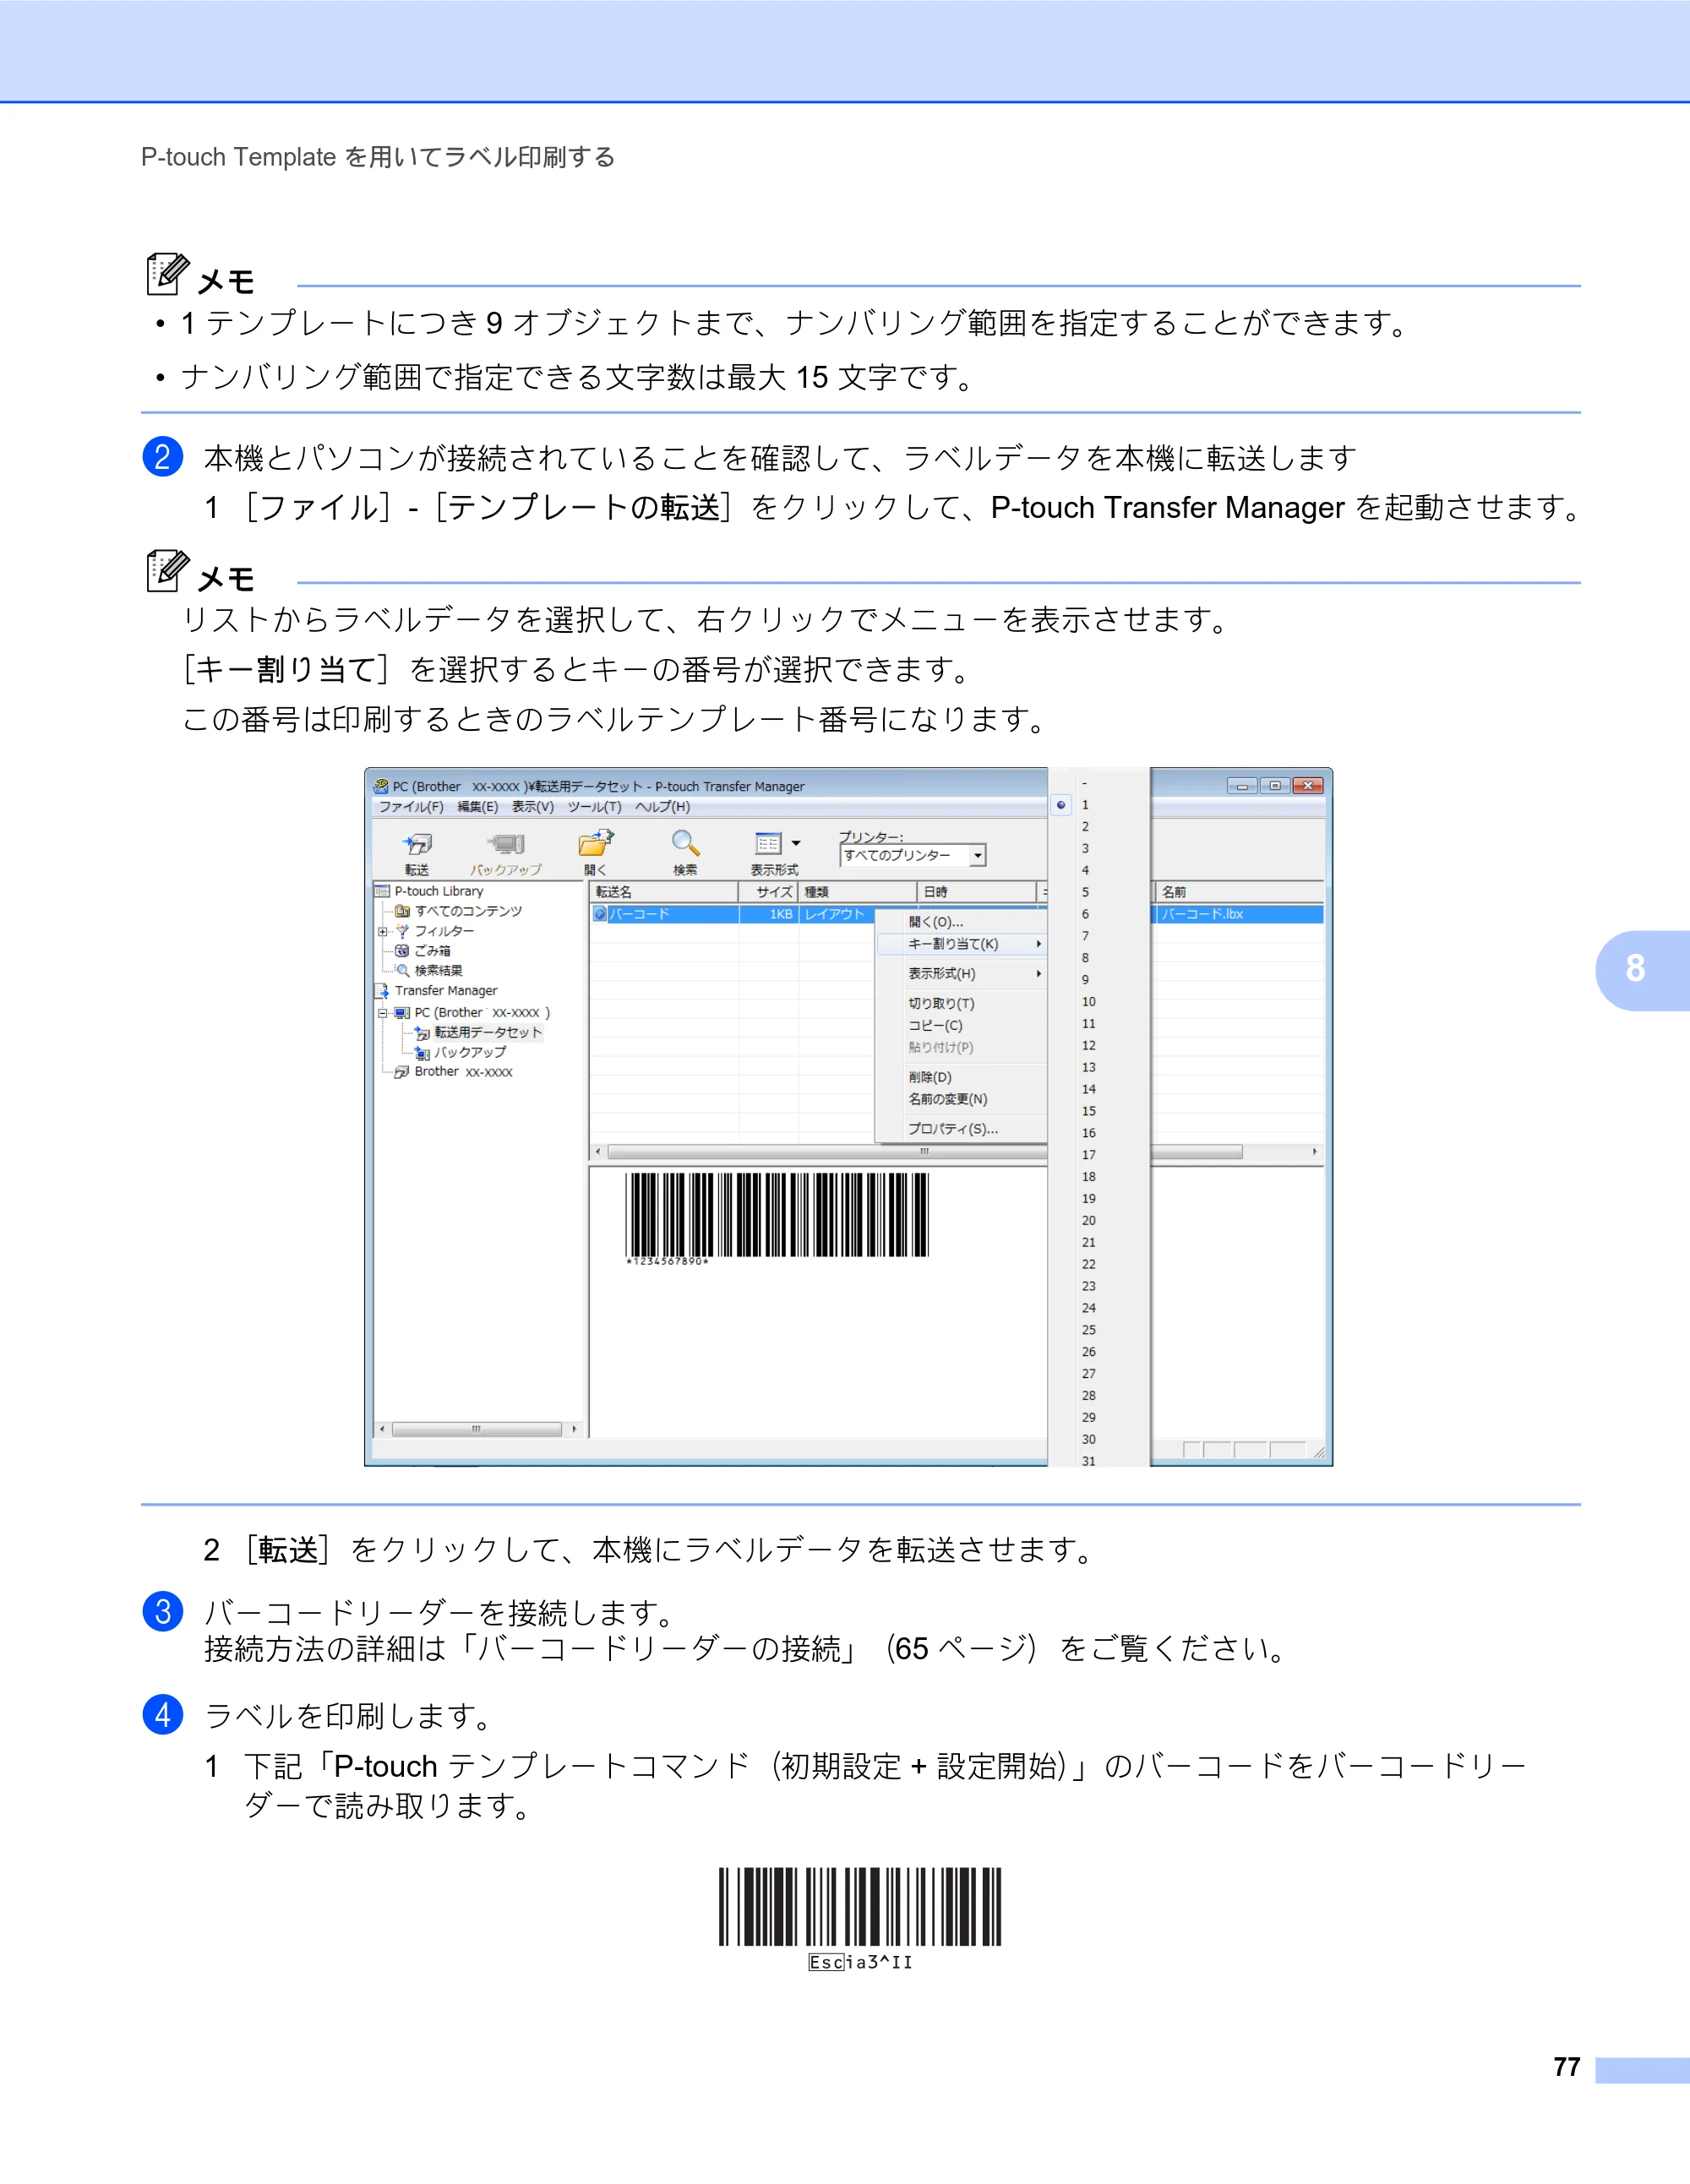Open the ツール(T) menu
The width and height of the screenshot is (1690, 2184).
coord(595,807)
